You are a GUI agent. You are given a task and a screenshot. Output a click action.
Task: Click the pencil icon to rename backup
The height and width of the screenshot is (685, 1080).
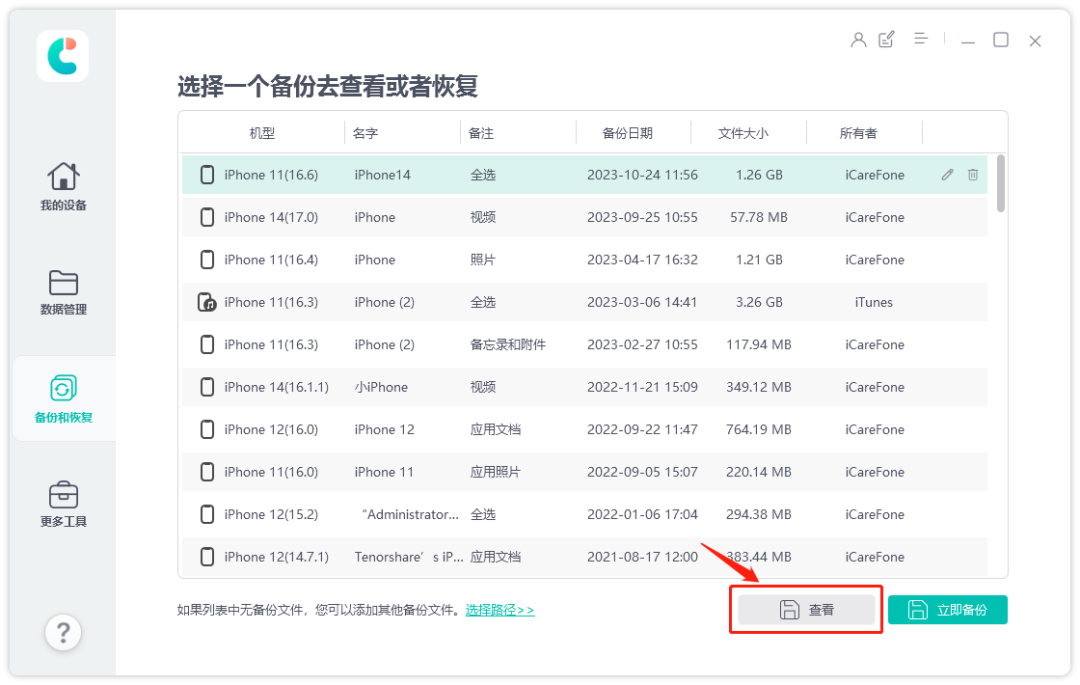[947, 175]
